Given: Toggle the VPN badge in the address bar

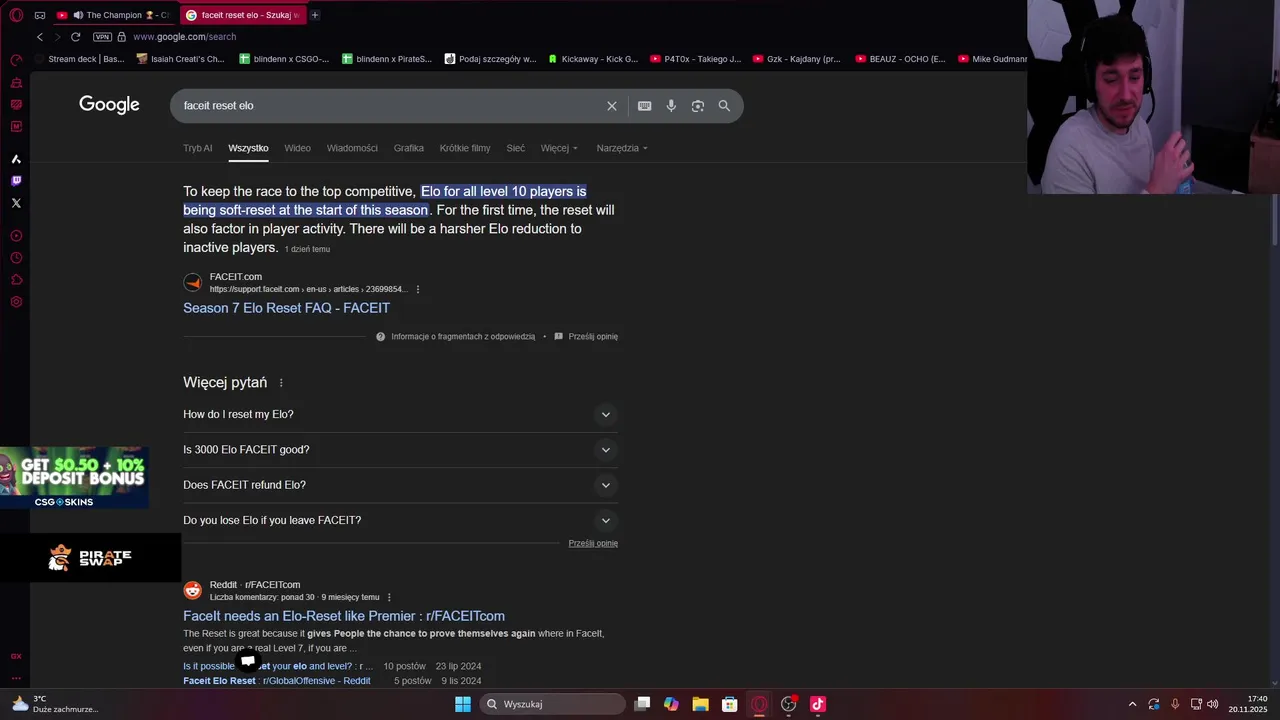Looking at the screenshot, I should tap(102, 37).
